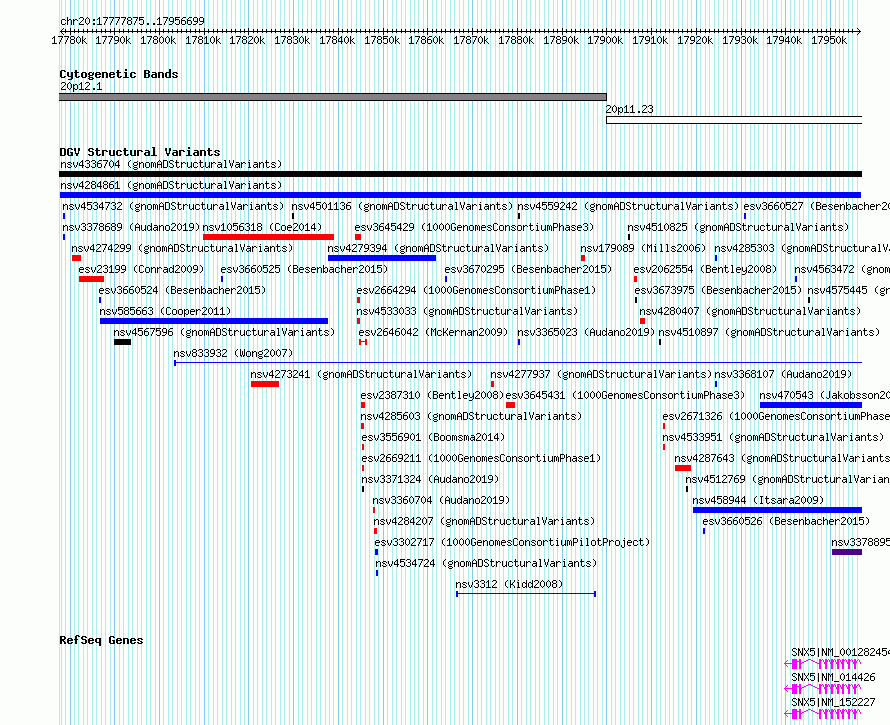Open the nsv4280407 variant label

point(750,311)
